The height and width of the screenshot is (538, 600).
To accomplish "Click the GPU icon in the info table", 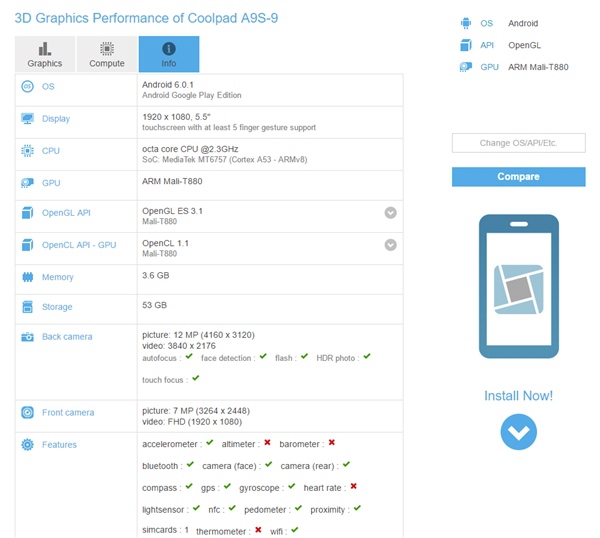I will tap(27, 183).
